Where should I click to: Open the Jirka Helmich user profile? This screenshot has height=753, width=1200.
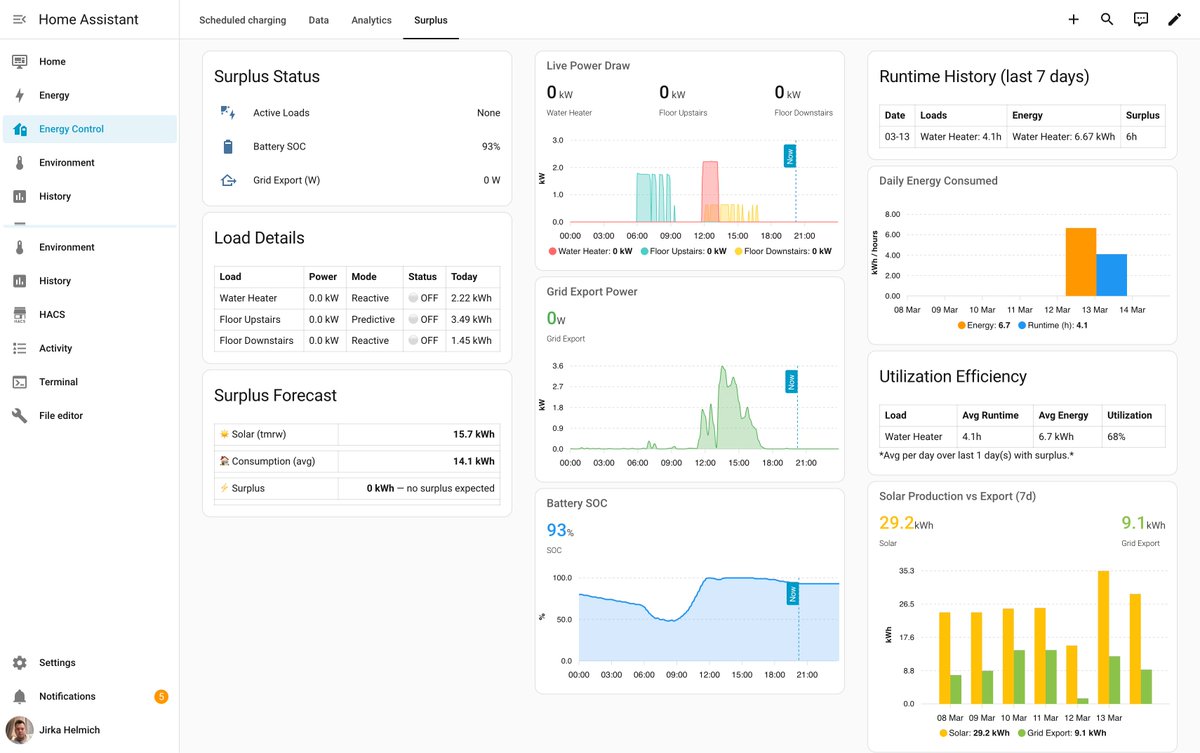(x=89, y=730)
